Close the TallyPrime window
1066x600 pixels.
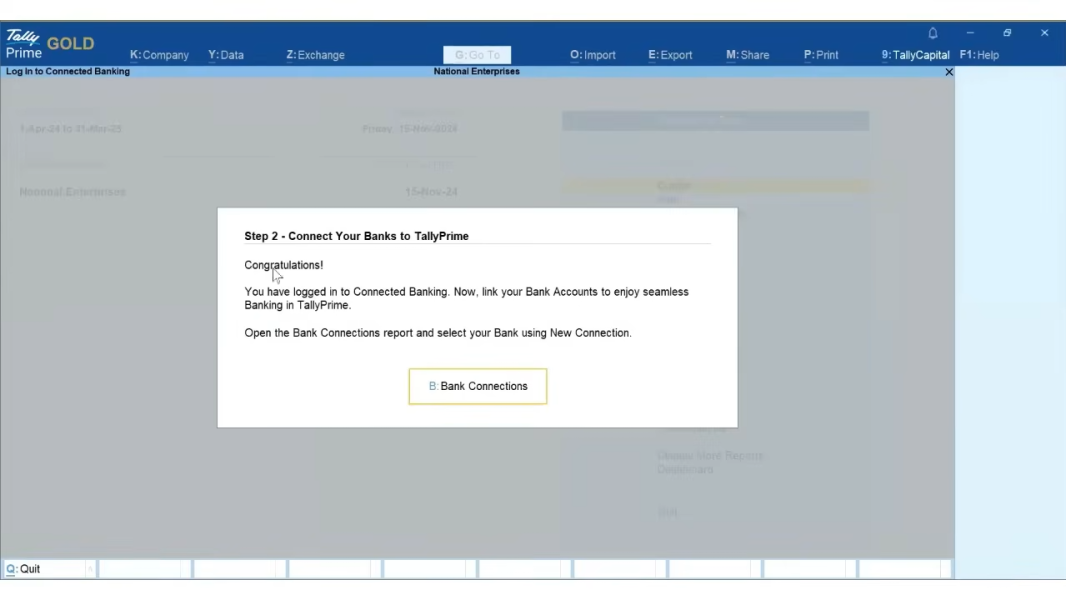[x=1044, y=33]
